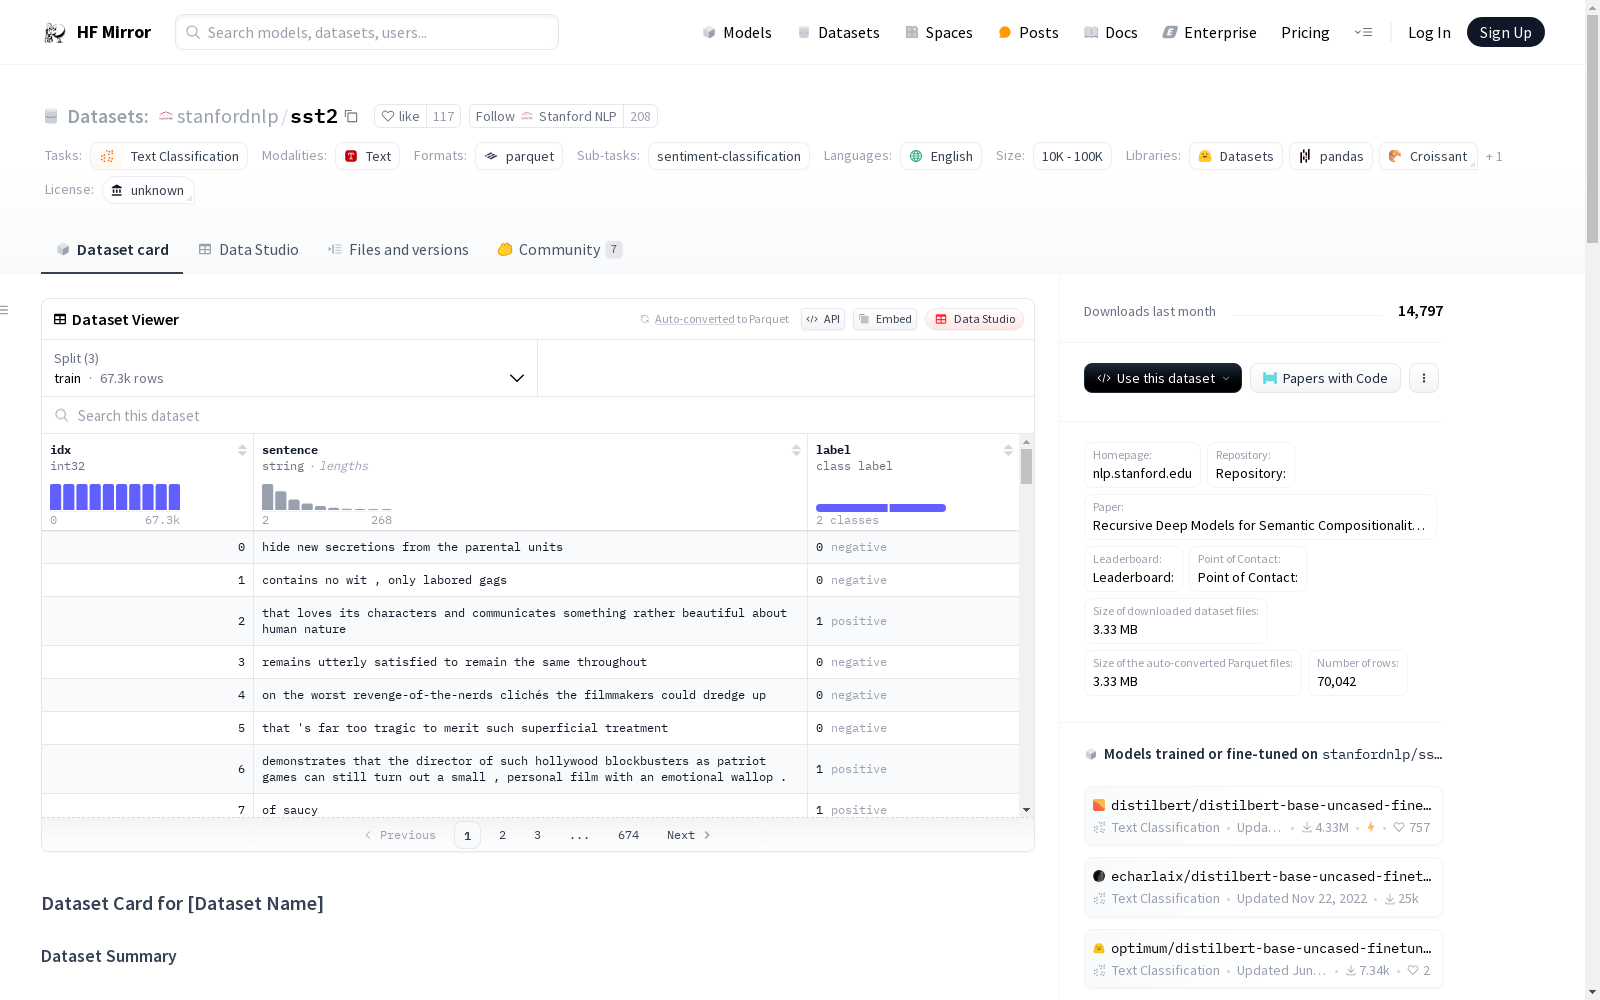The height and width of the screenshot is (1000, 1600).
Task: Click the Croissant library tag
Action: [x=1428, y=156]
